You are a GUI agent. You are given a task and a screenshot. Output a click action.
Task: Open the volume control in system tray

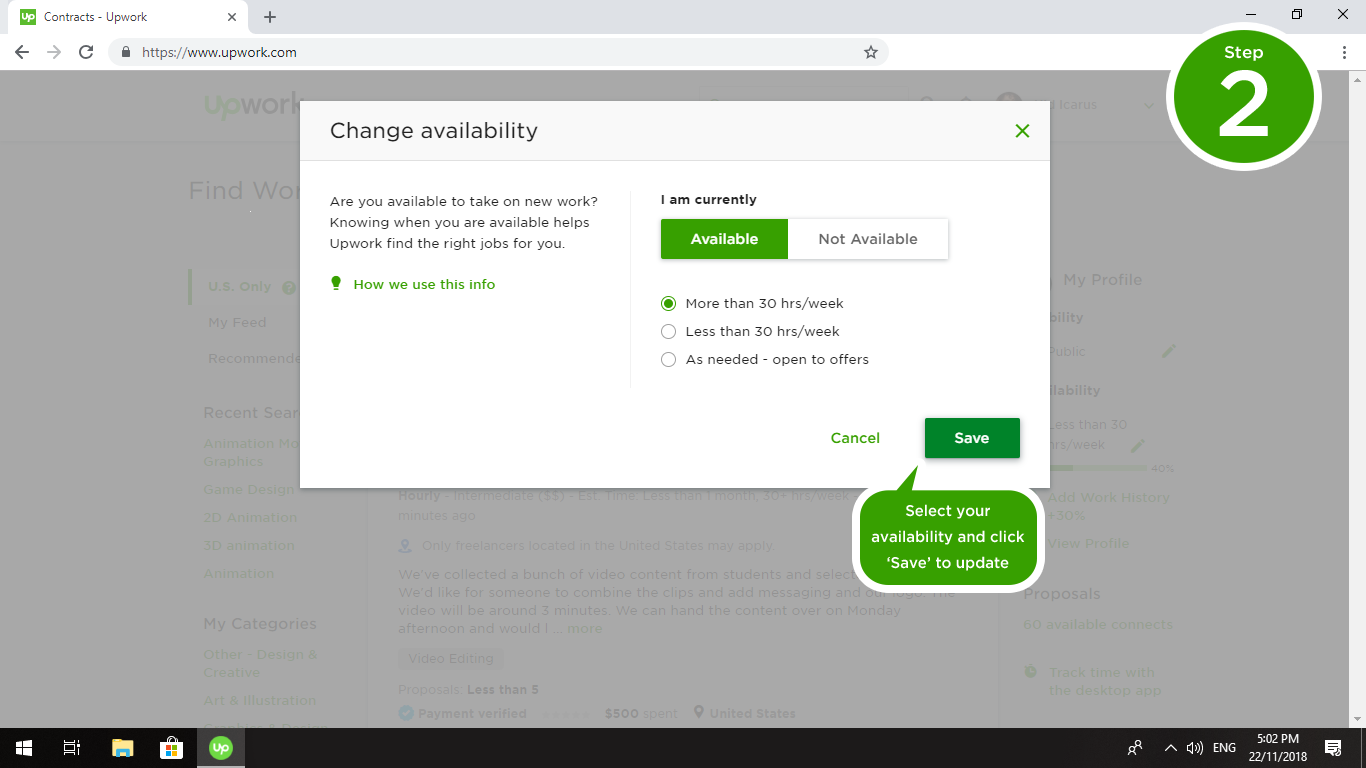(x=1195, y=748)
